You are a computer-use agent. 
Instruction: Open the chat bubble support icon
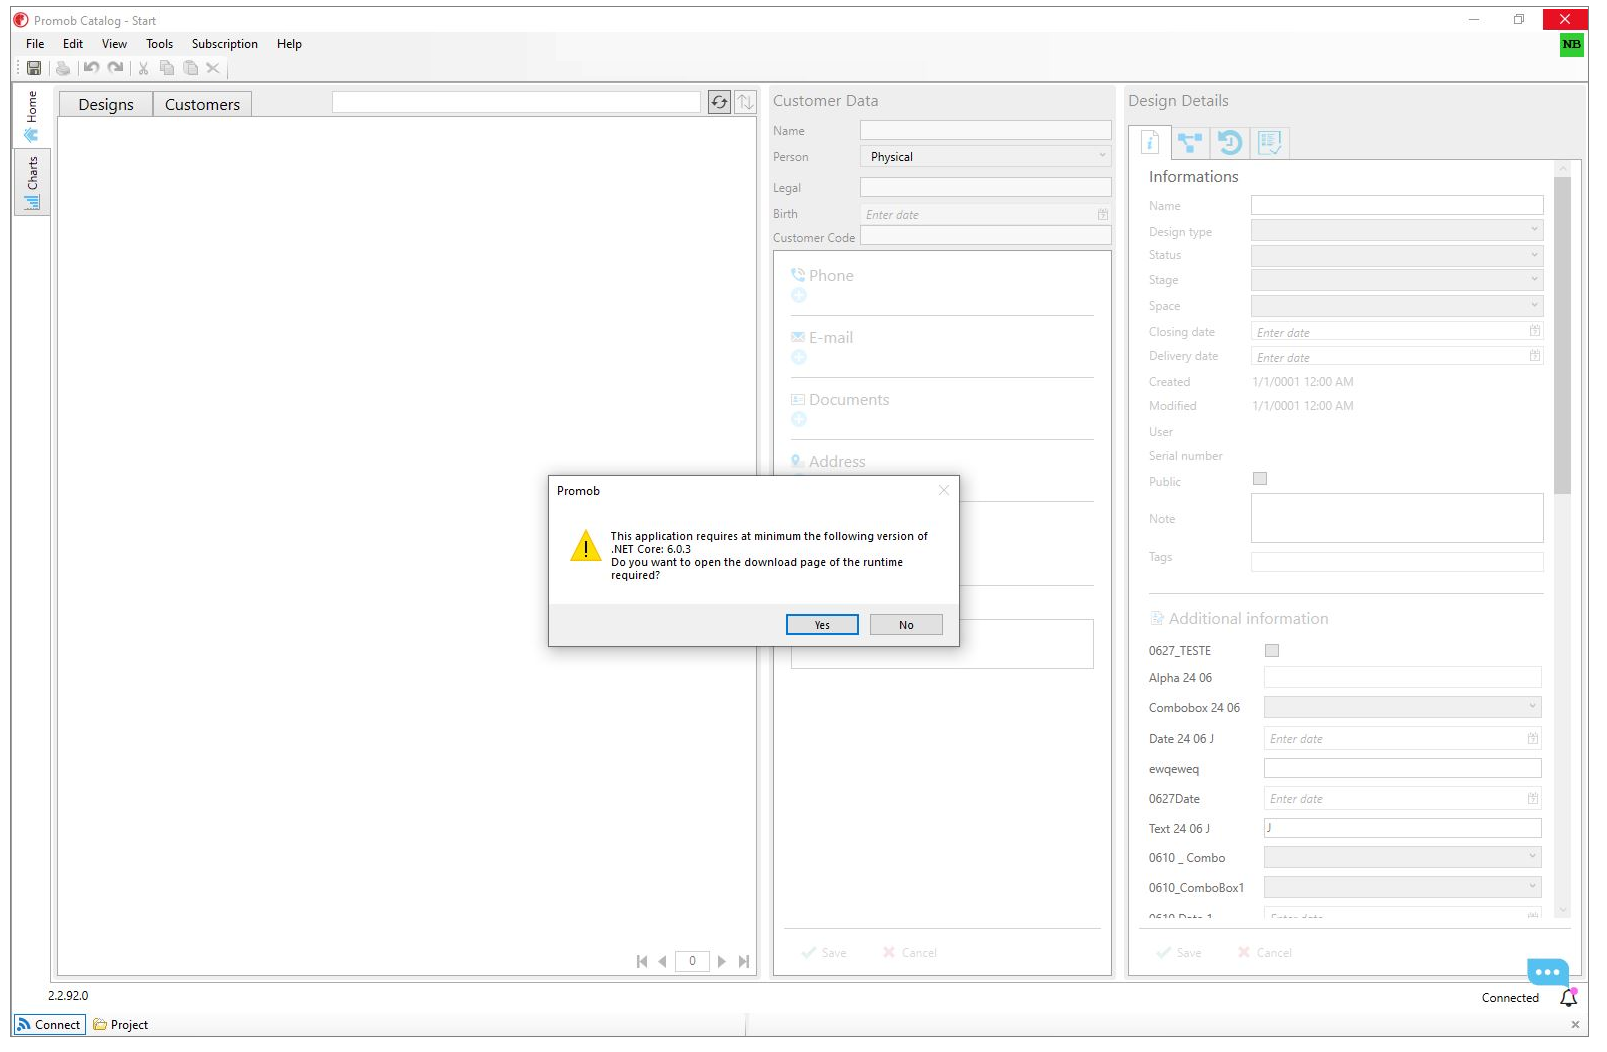pyautogui.click(x=1548, y=972)
